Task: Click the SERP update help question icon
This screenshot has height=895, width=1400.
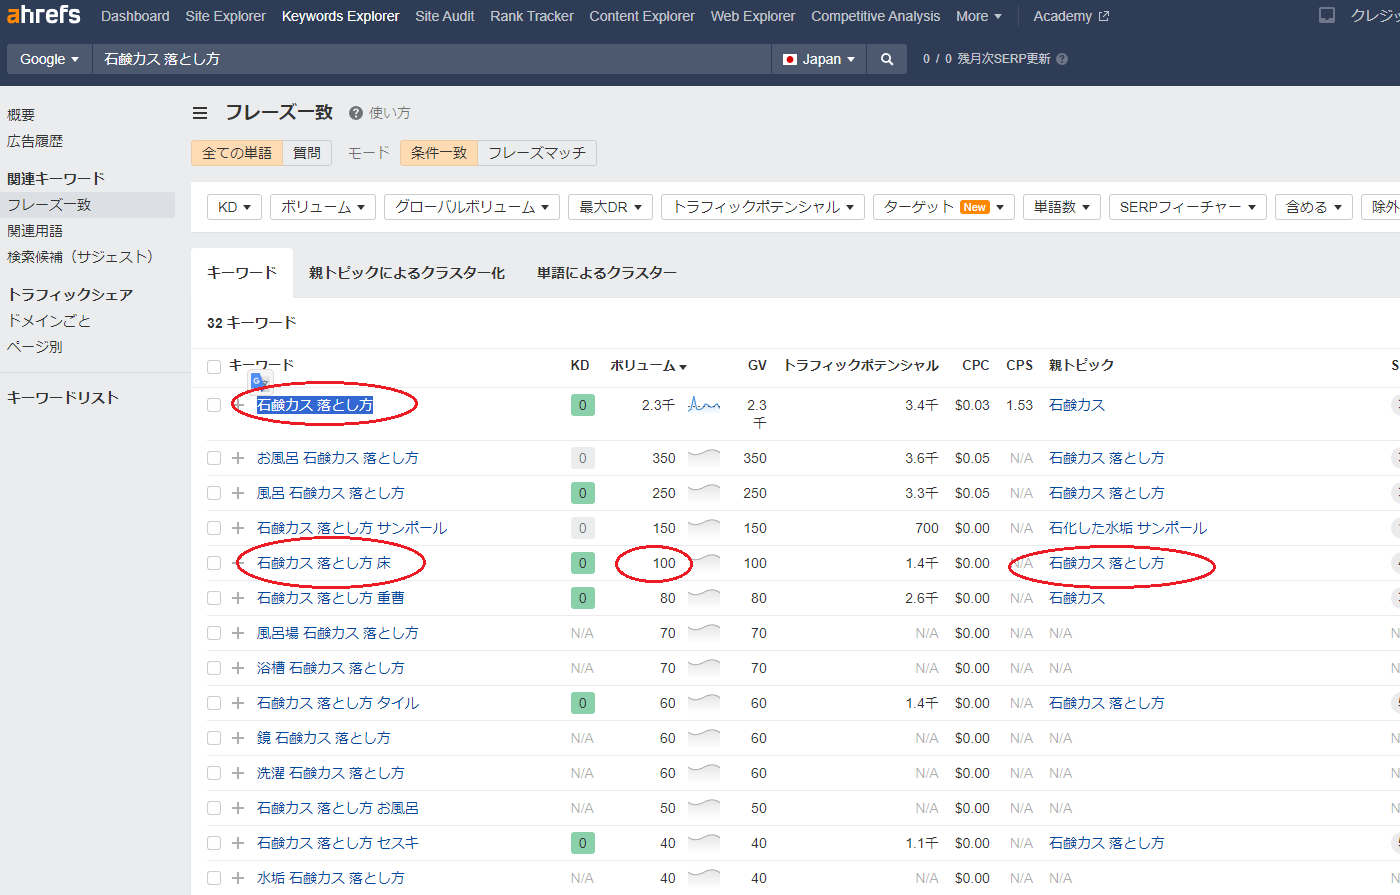Action: point(1062,59)
